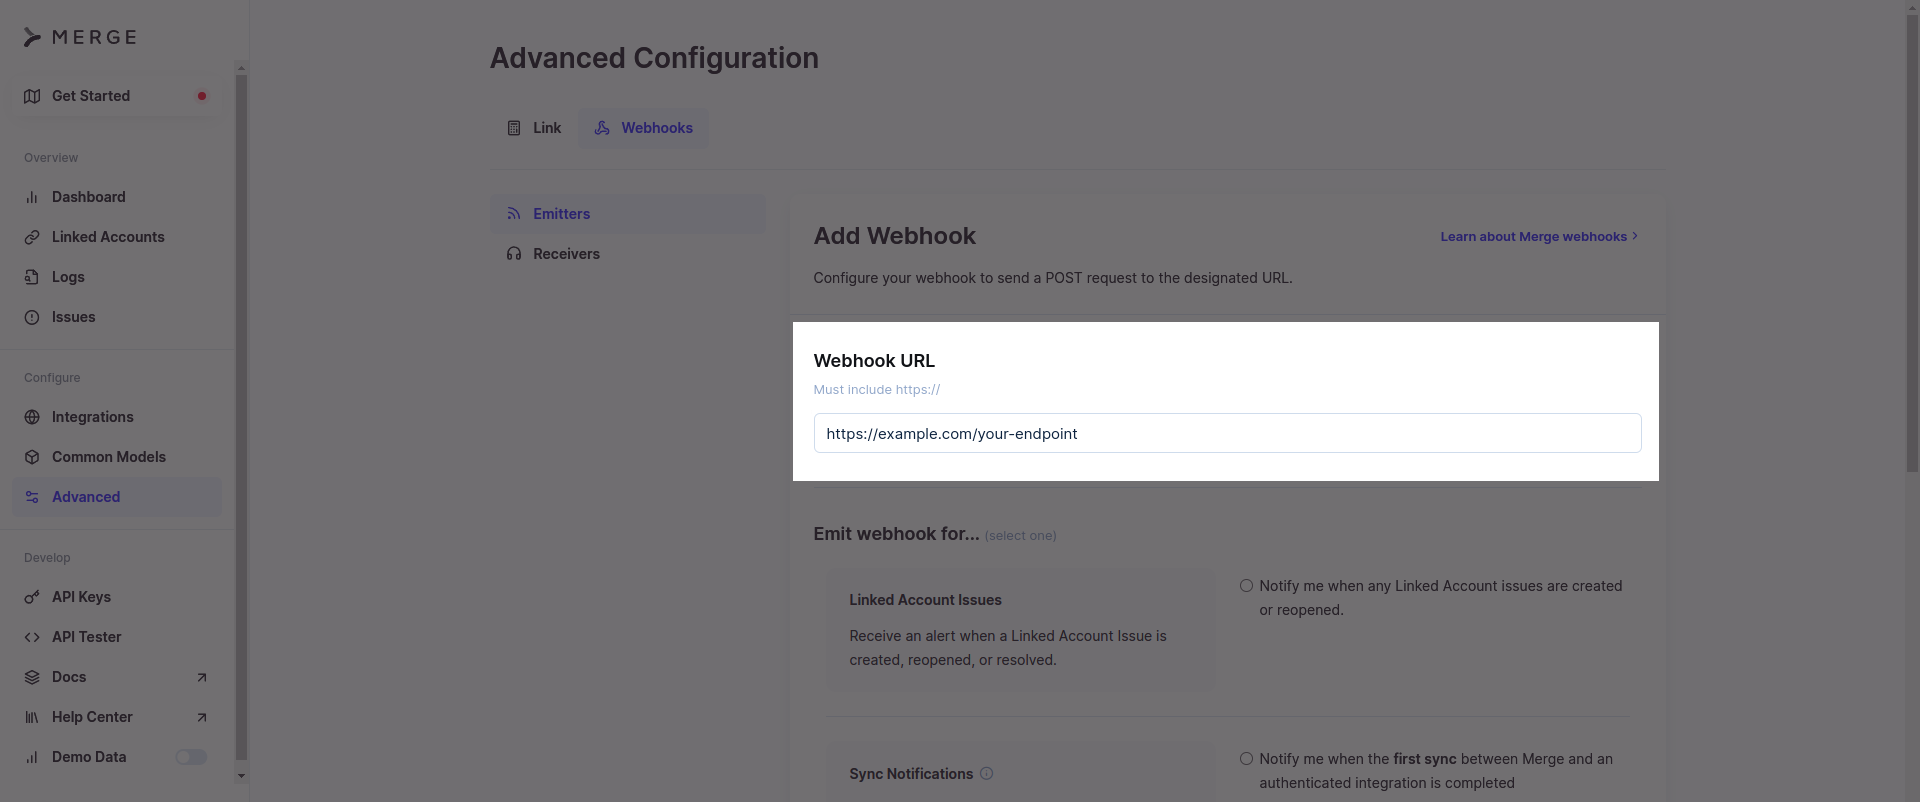Viewport: 1920px width, 802px height.
Task: Click the Merge logo icon
Action: [32, 38]
